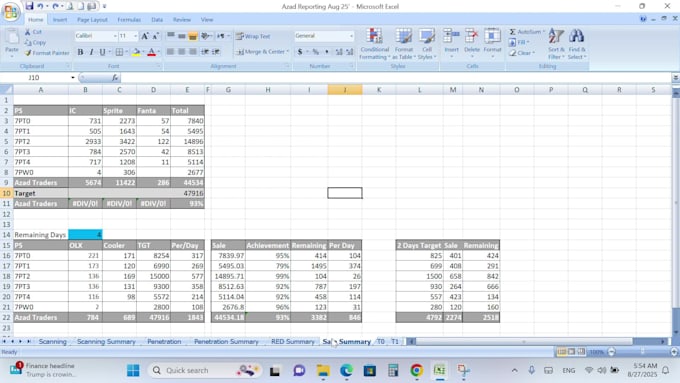Open the Clipboard group dialog launcher

coord(68,66)
